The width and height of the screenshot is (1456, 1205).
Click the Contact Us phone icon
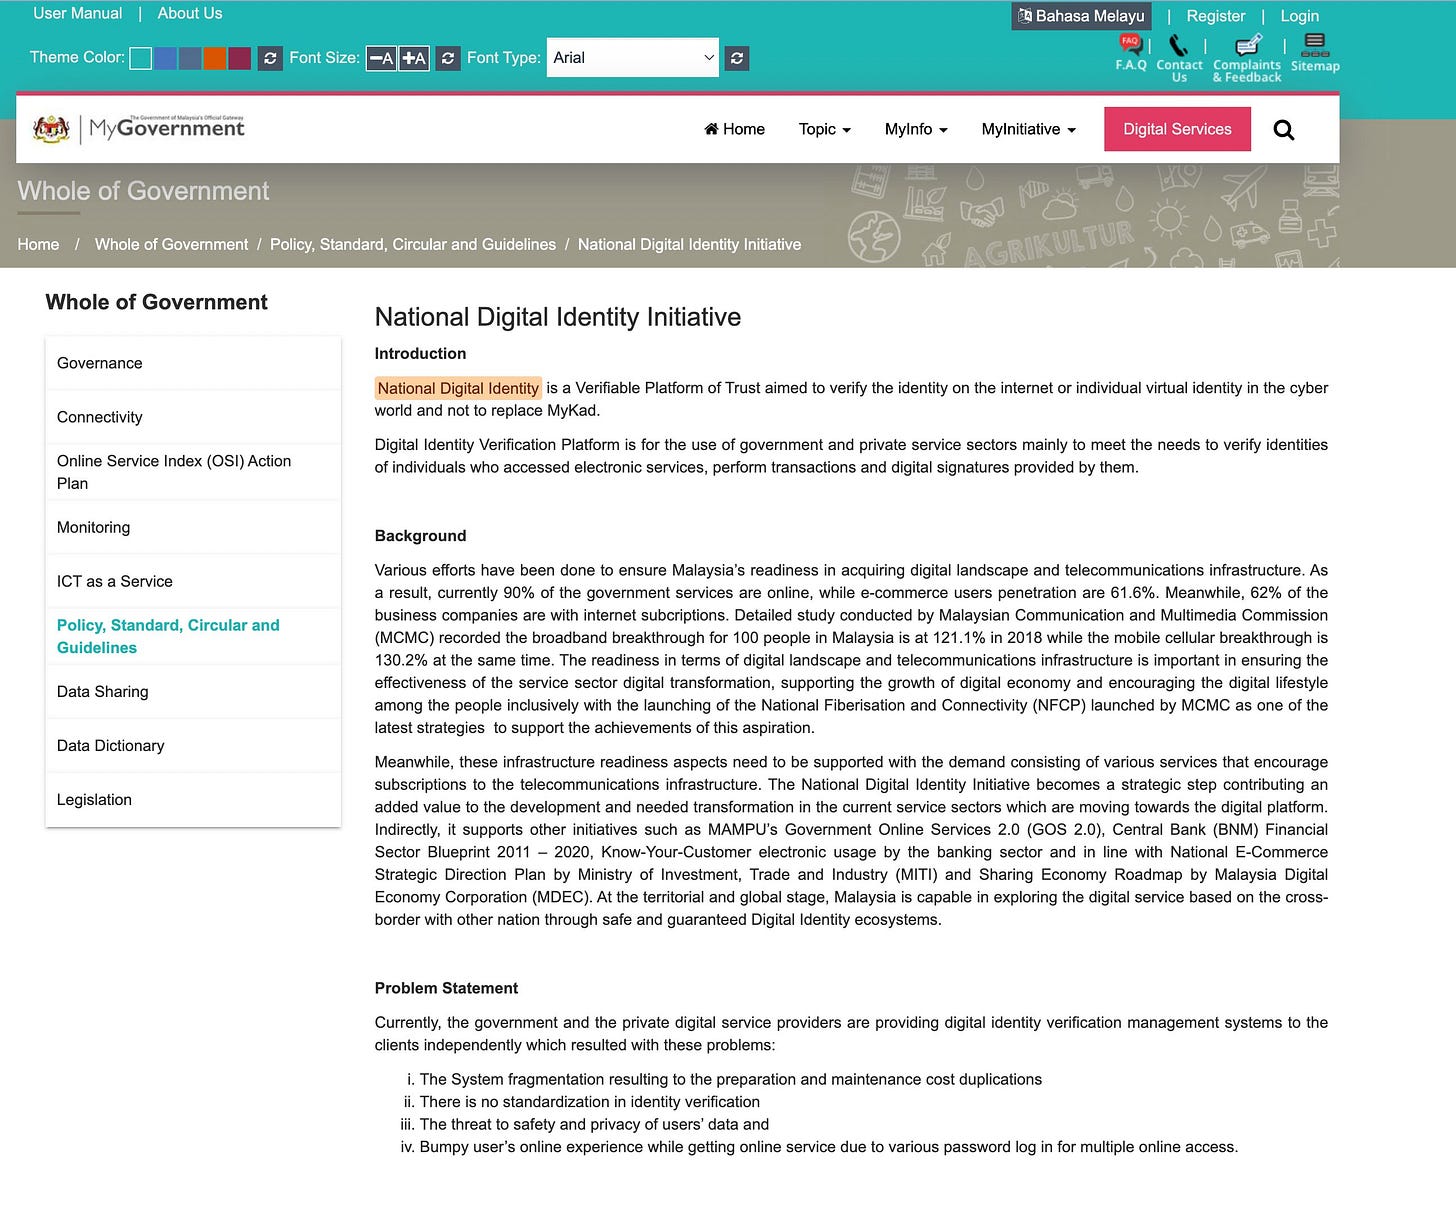(1179, 45)
